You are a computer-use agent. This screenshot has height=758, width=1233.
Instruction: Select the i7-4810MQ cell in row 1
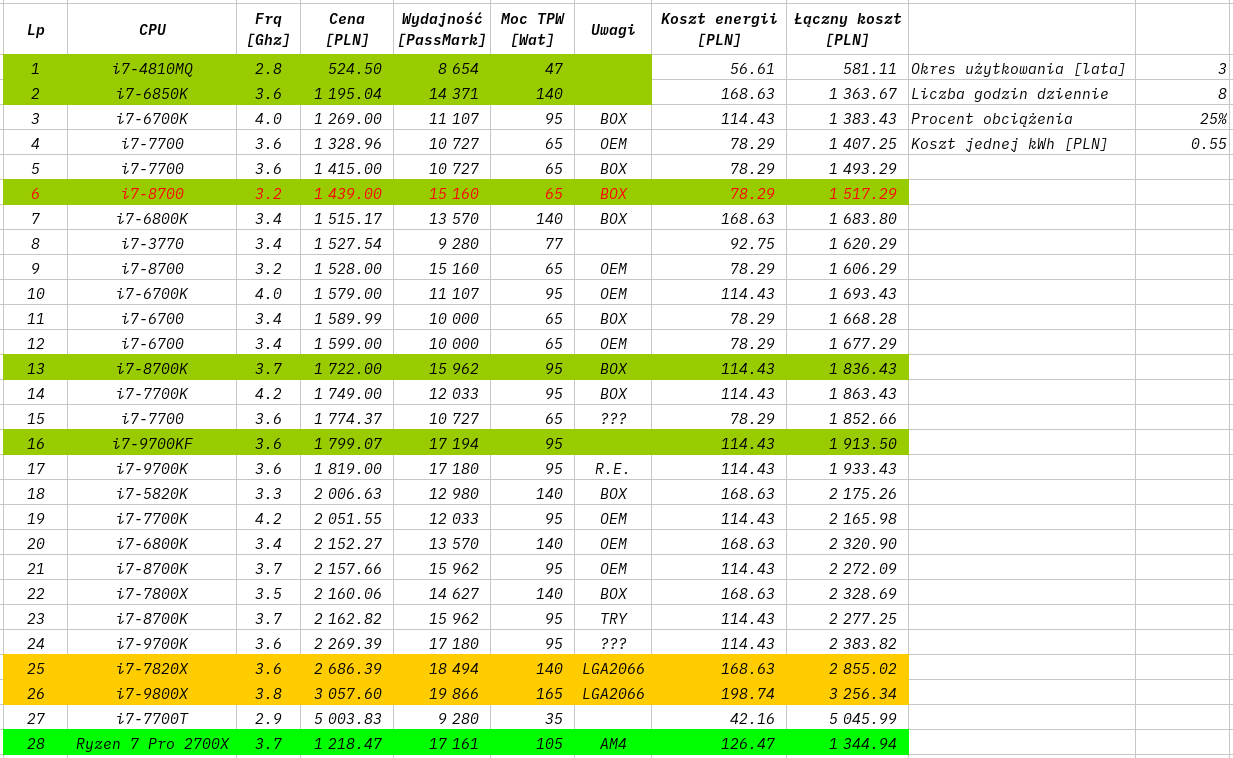click(x=150, y=68)
